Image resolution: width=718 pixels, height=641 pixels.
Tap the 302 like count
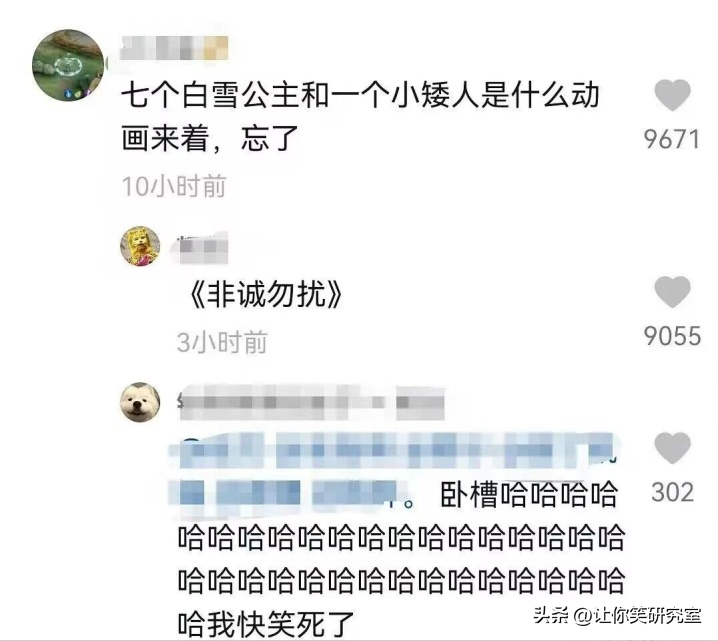pos(672,492)
